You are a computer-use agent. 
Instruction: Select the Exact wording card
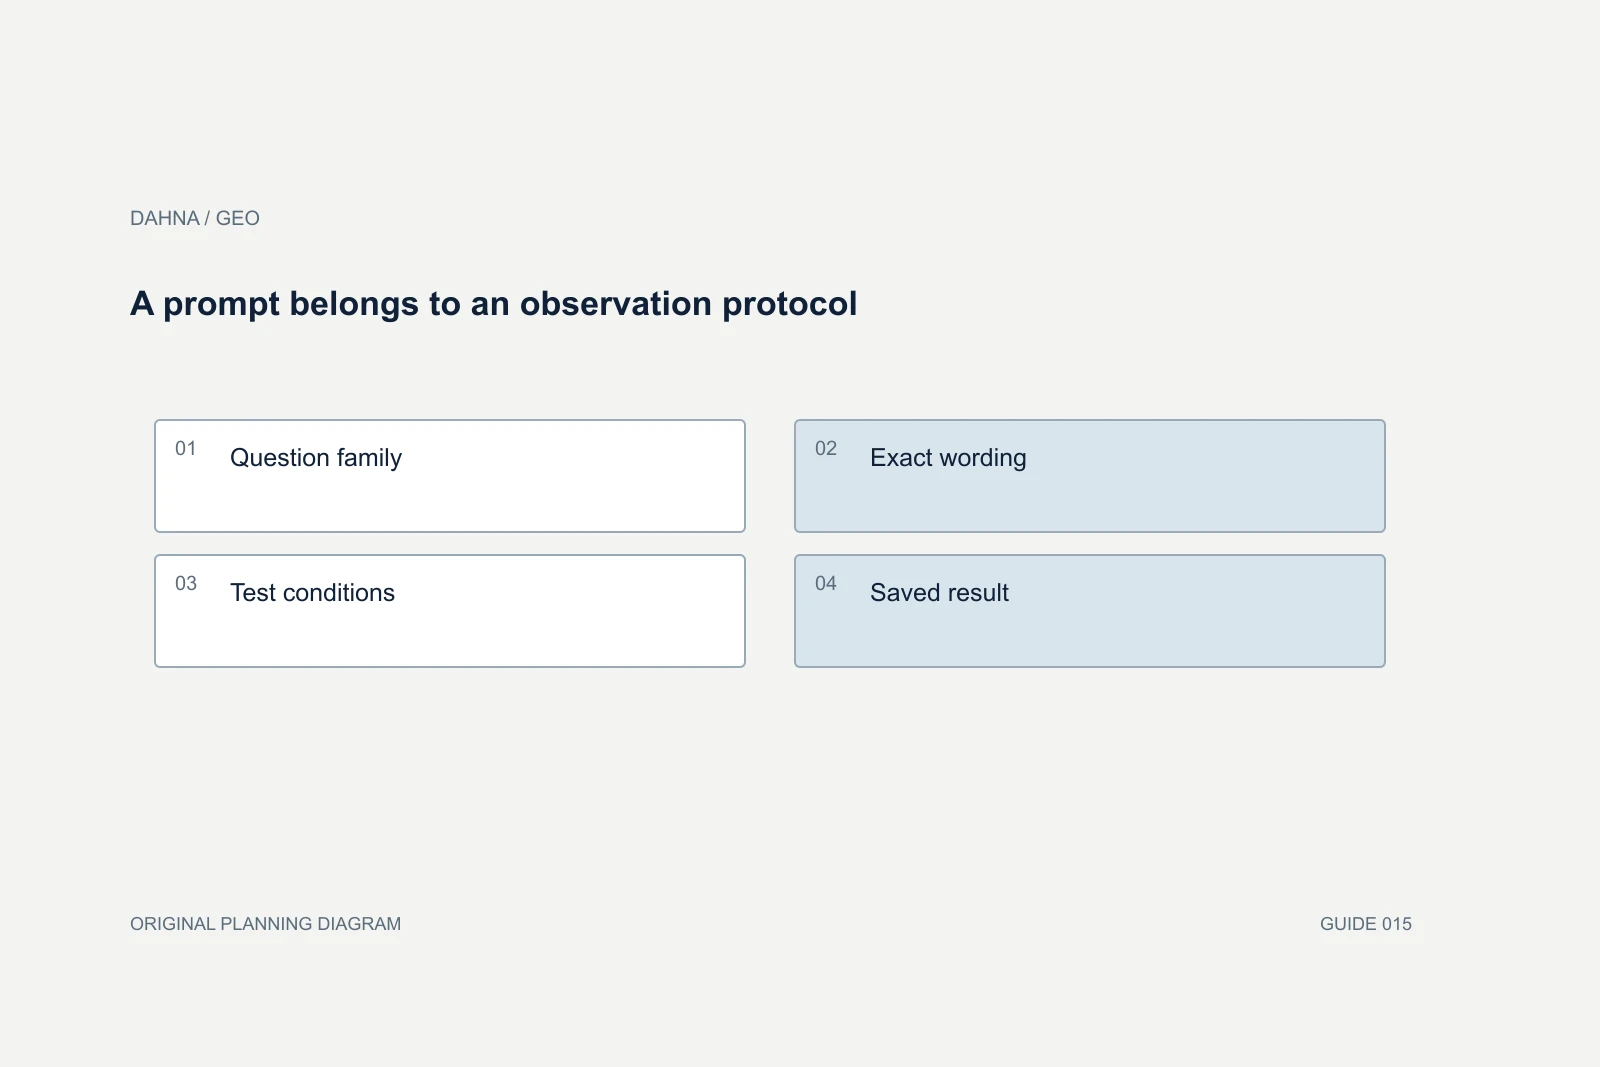[1090, 476]
